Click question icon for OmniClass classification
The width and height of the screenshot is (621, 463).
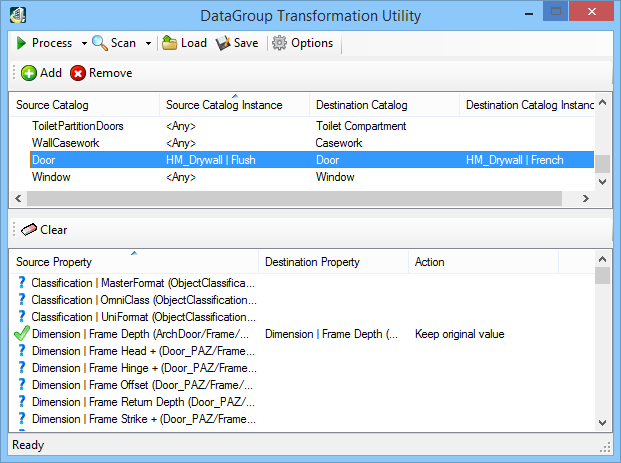(22, 300)
